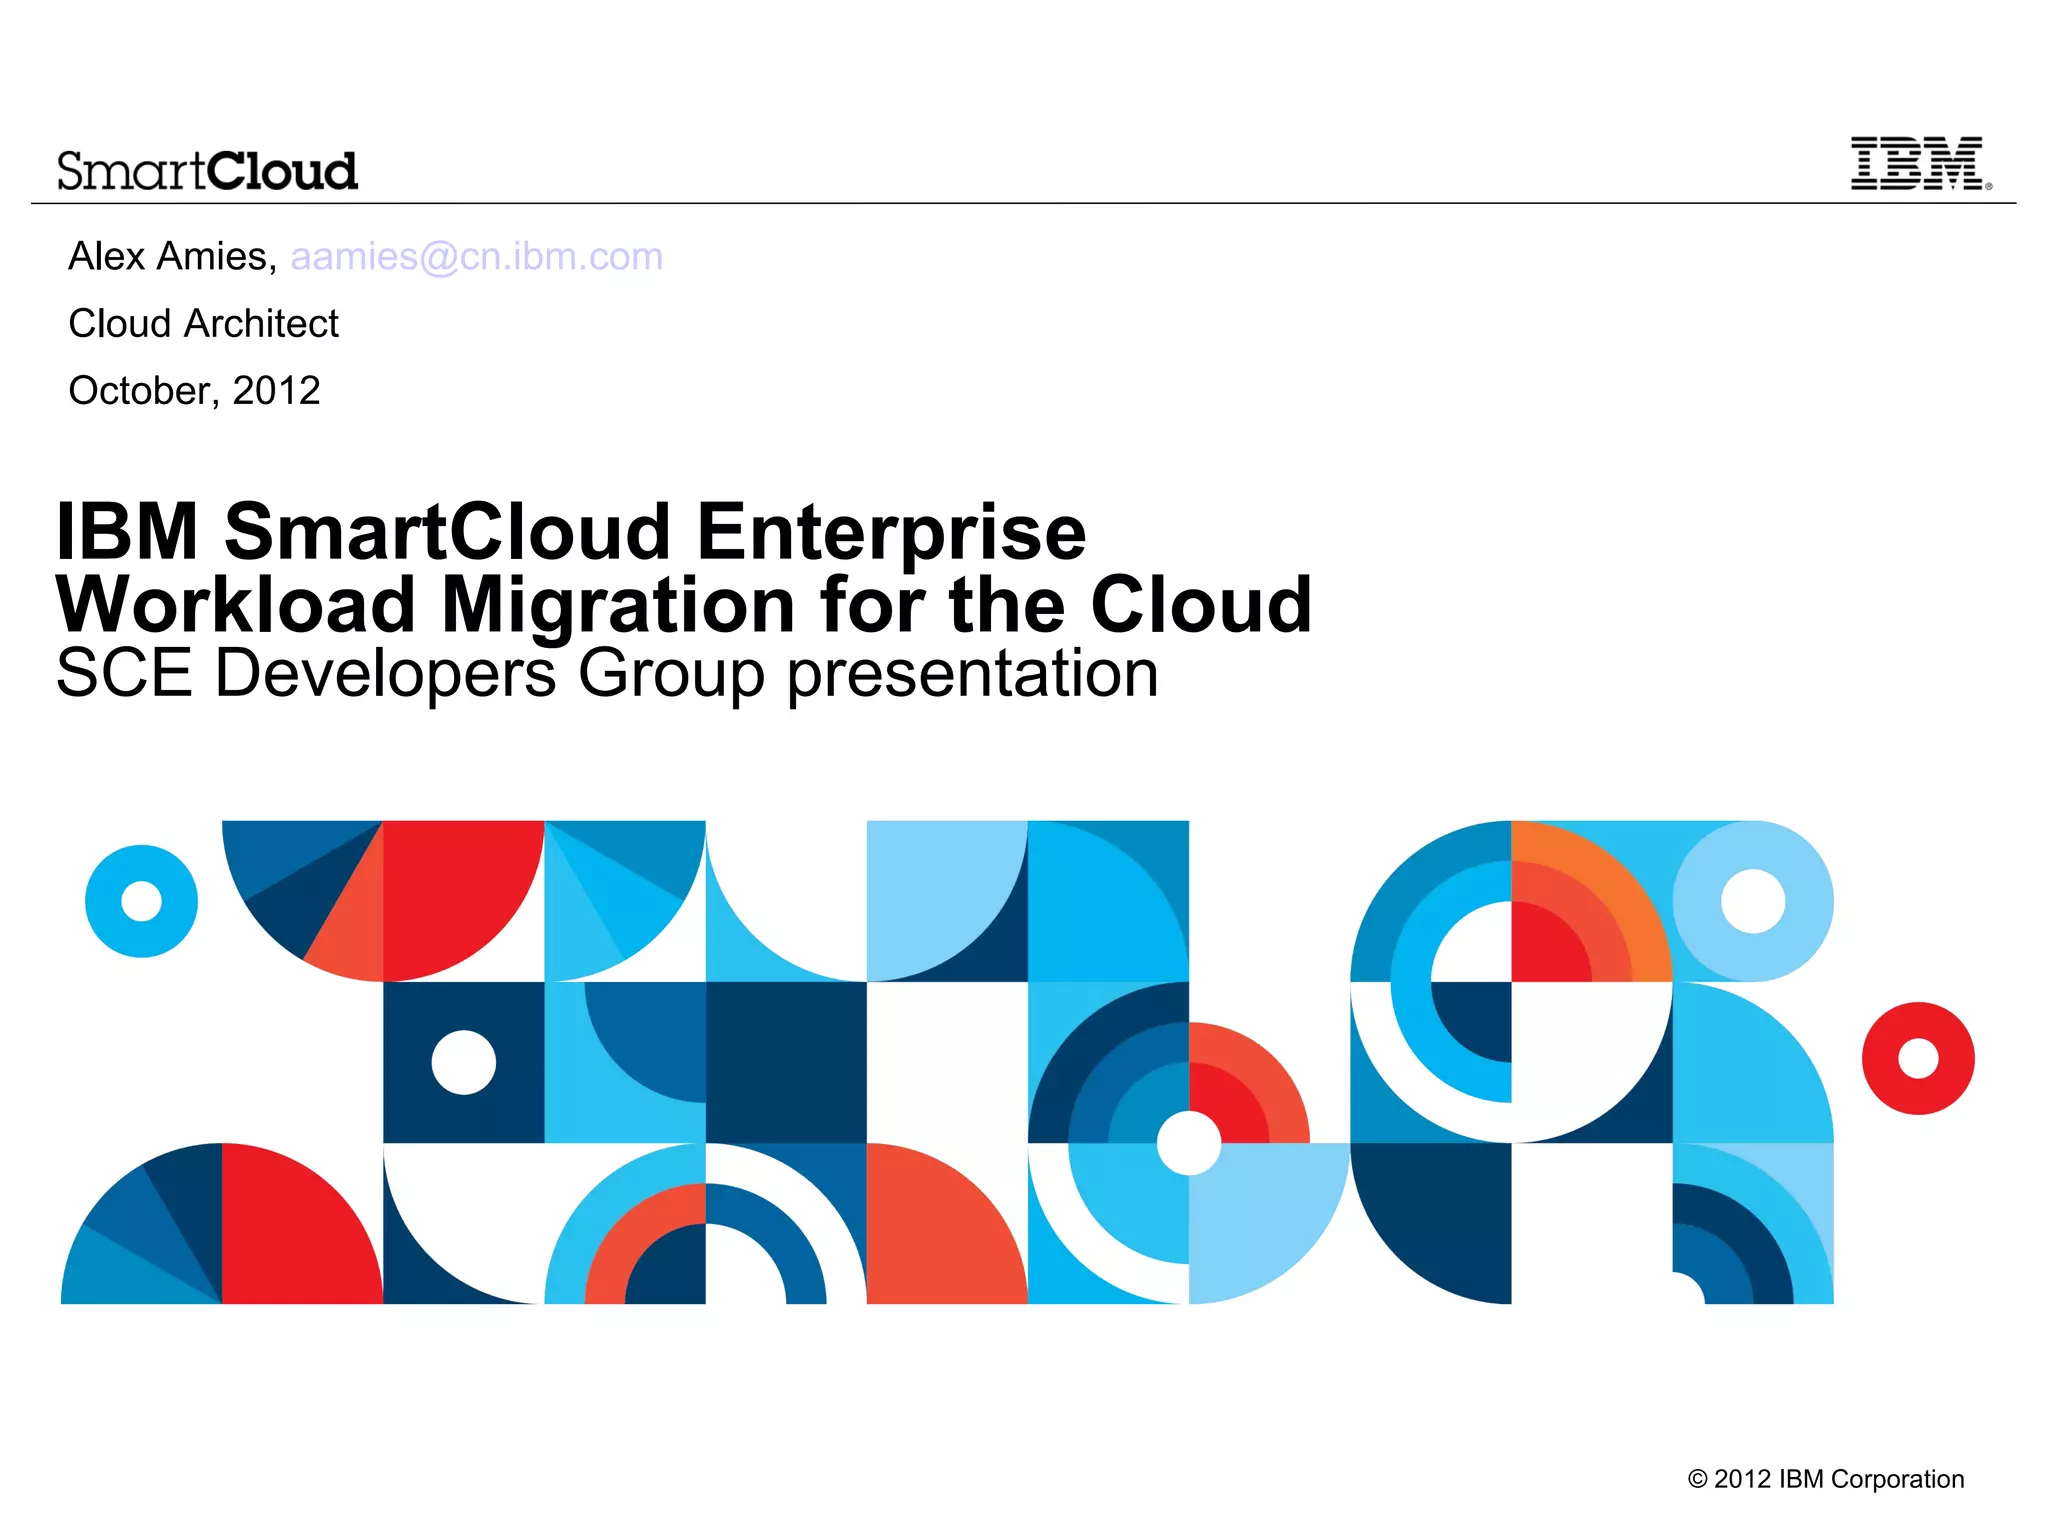Open the aamies@cn.ibm.com email link

(476, 257)
